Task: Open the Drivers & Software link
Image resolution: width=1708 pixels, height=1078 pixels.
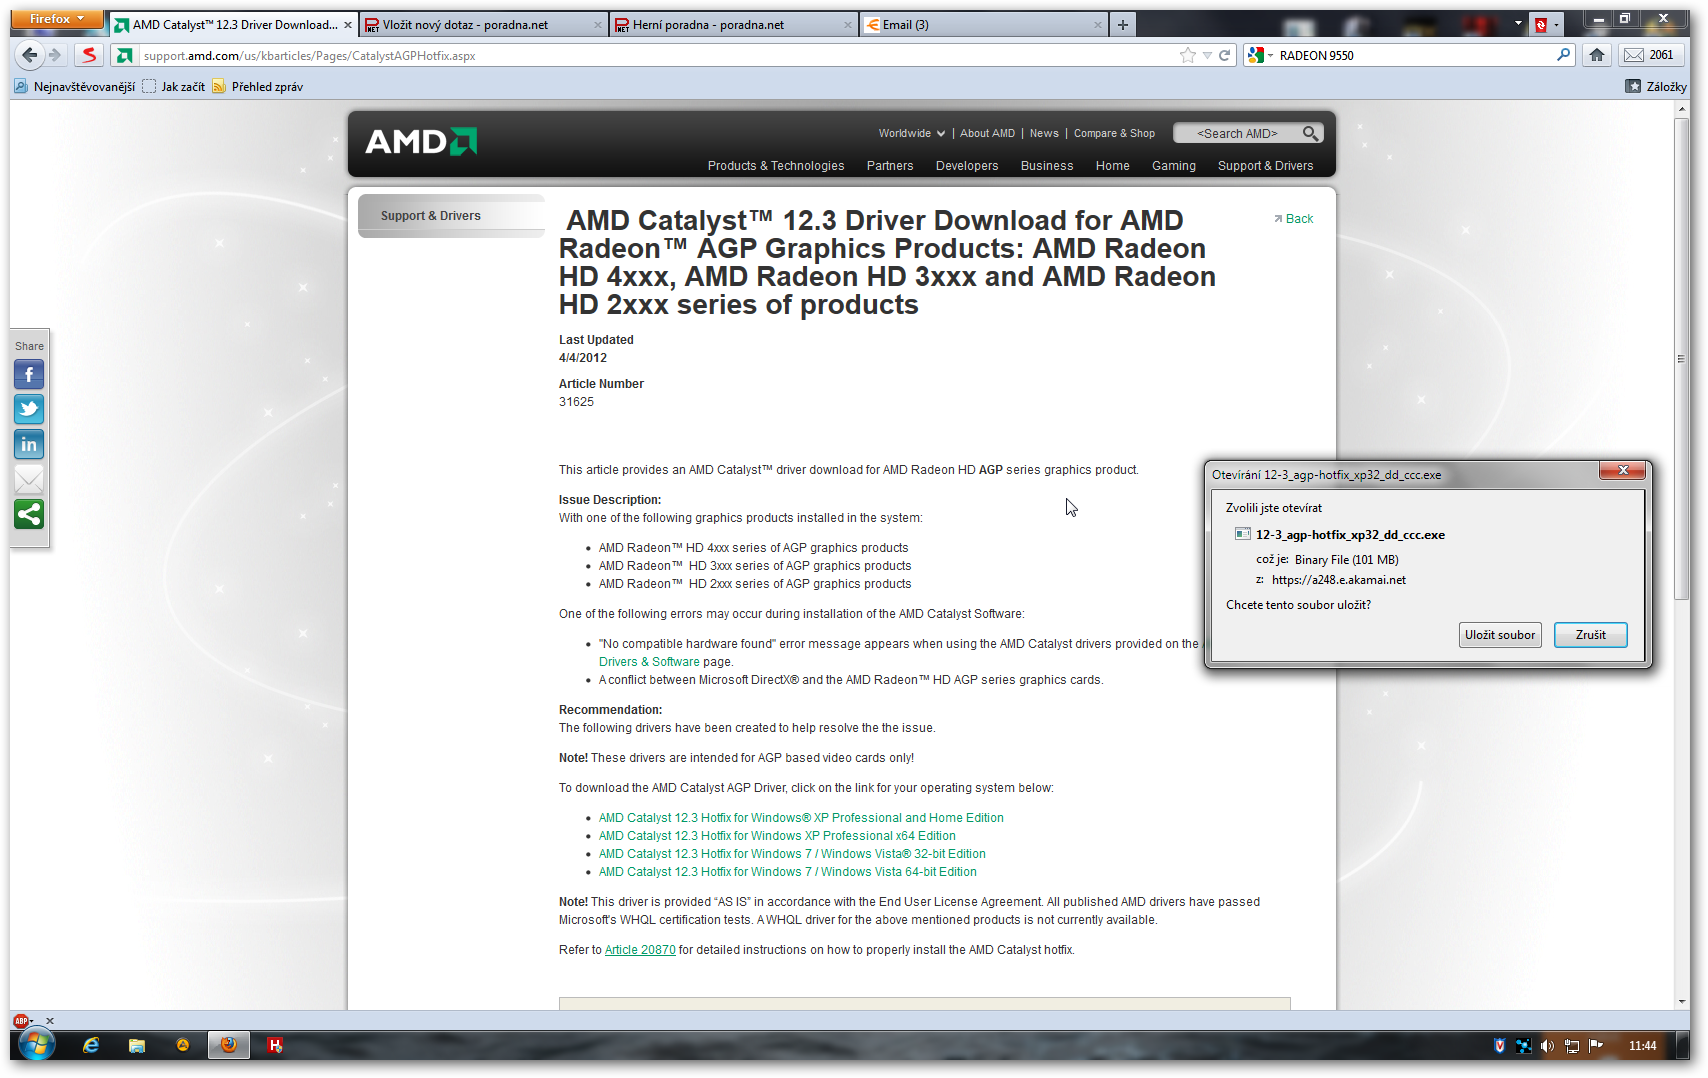Action: click(649, 662)
